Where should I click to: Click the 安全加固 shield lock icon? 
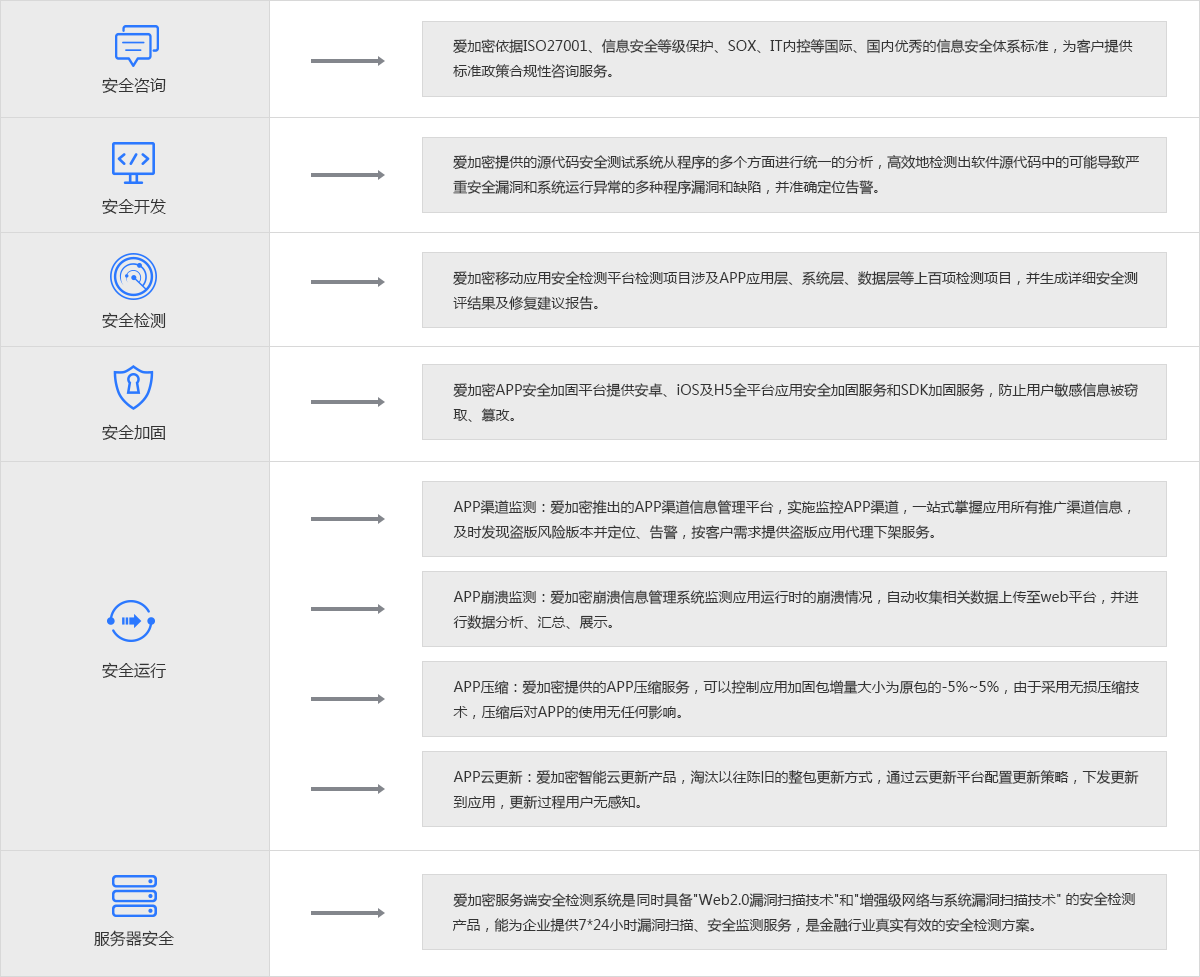point(133,388)
